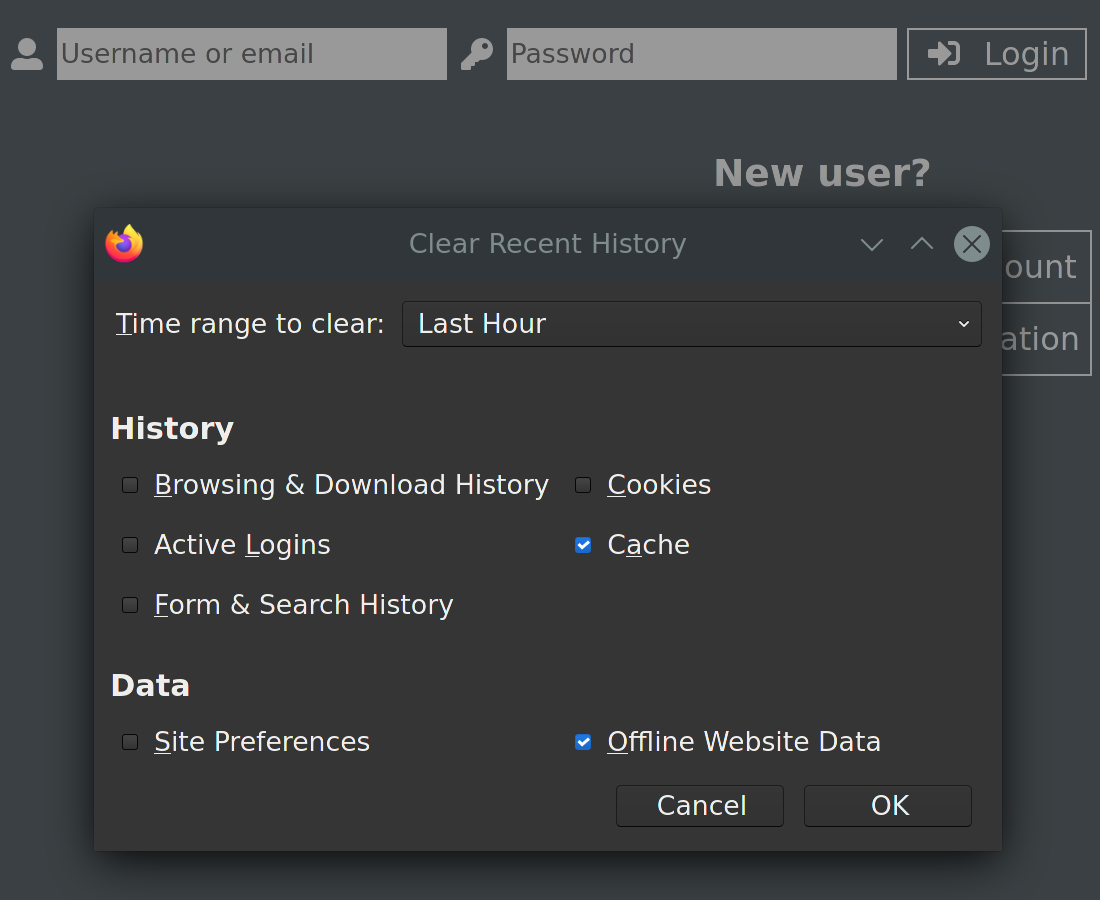Click the upward chevron in dialog title bar

[x=922, y=244]
